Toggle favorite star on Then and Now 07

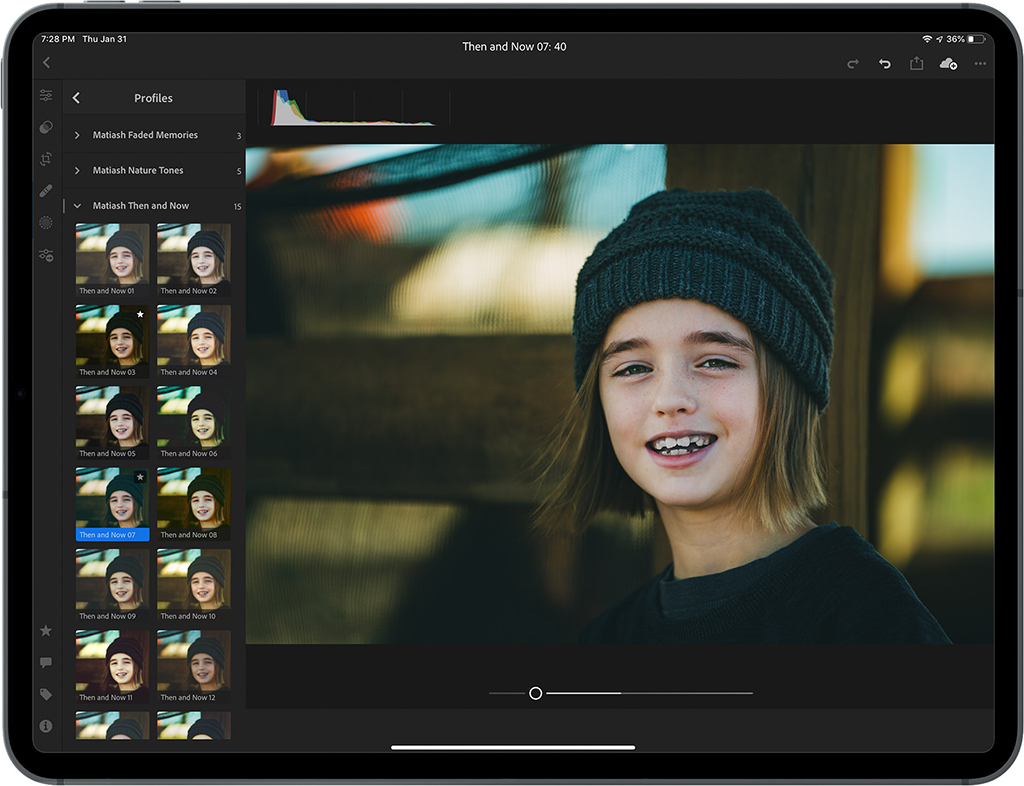point(140,477)
